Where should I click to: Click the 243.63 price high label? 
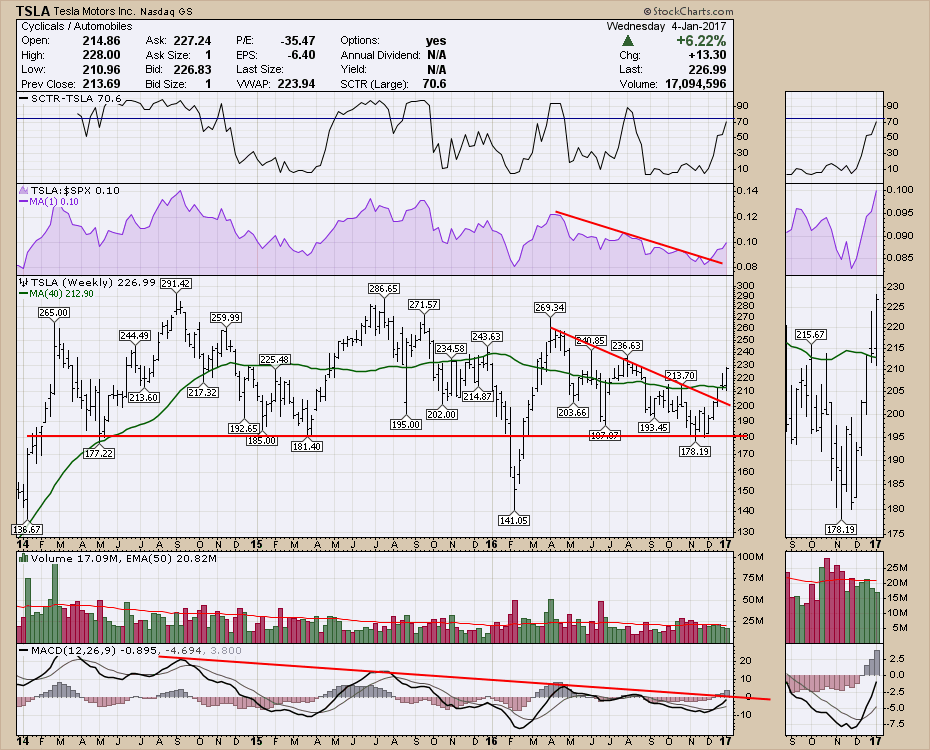[x=487, y=336]
